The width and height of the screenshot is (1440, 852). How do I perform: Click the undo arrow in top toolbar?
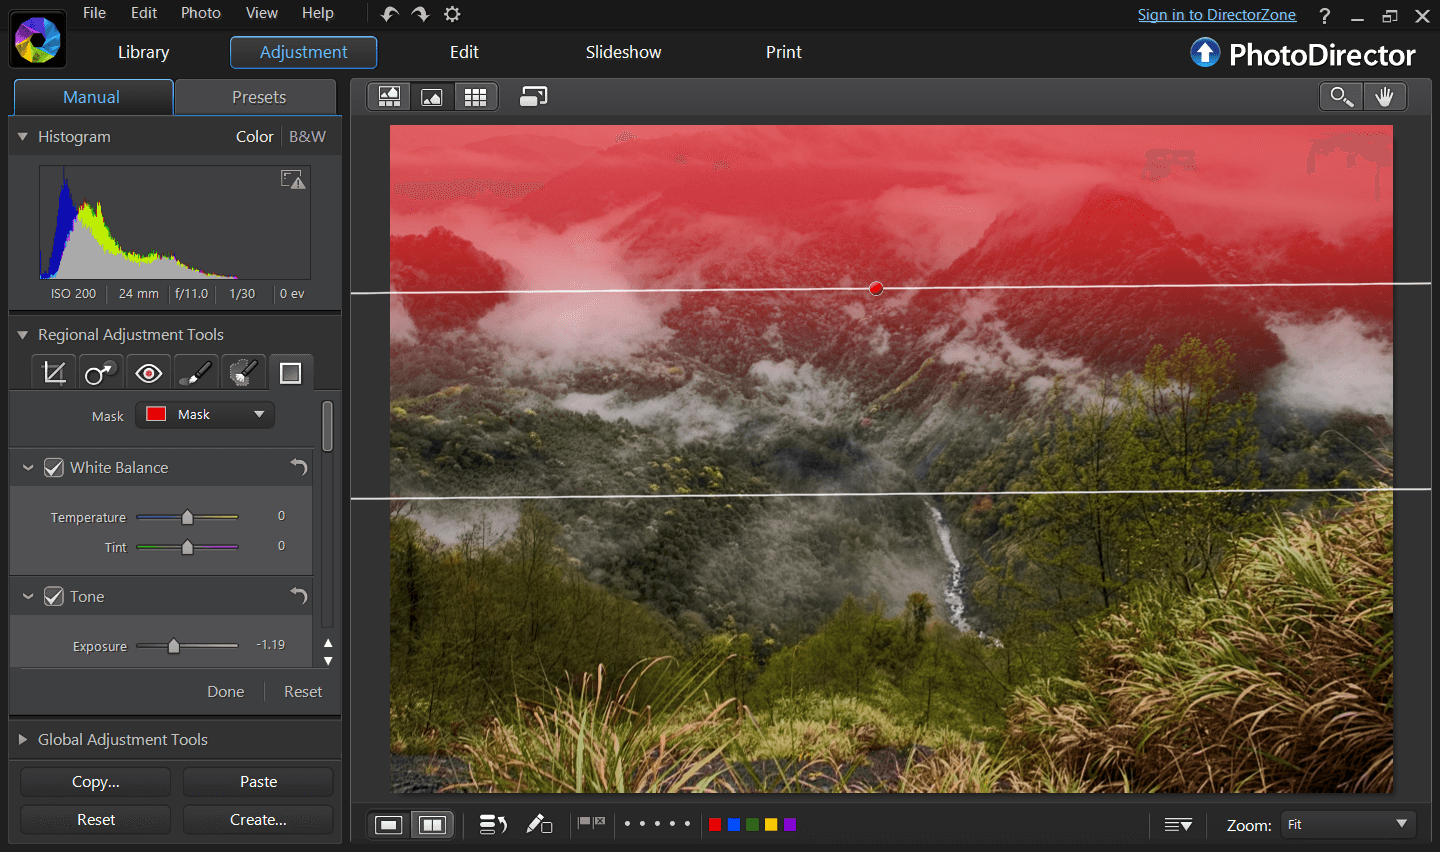click(390, 14)
